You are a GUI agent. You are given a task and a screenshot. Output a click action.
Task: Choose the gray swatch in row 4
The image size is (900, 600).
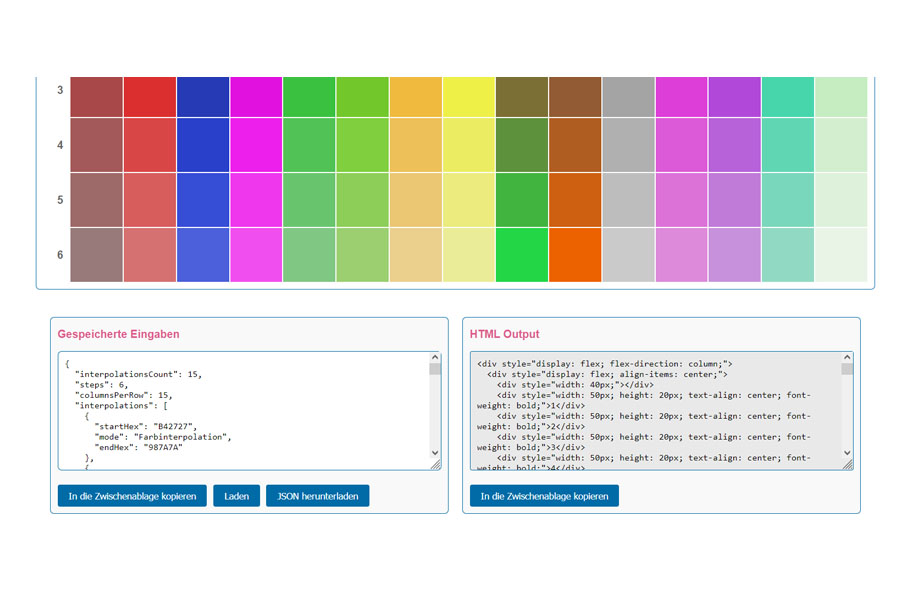click(x=628, y=145)
